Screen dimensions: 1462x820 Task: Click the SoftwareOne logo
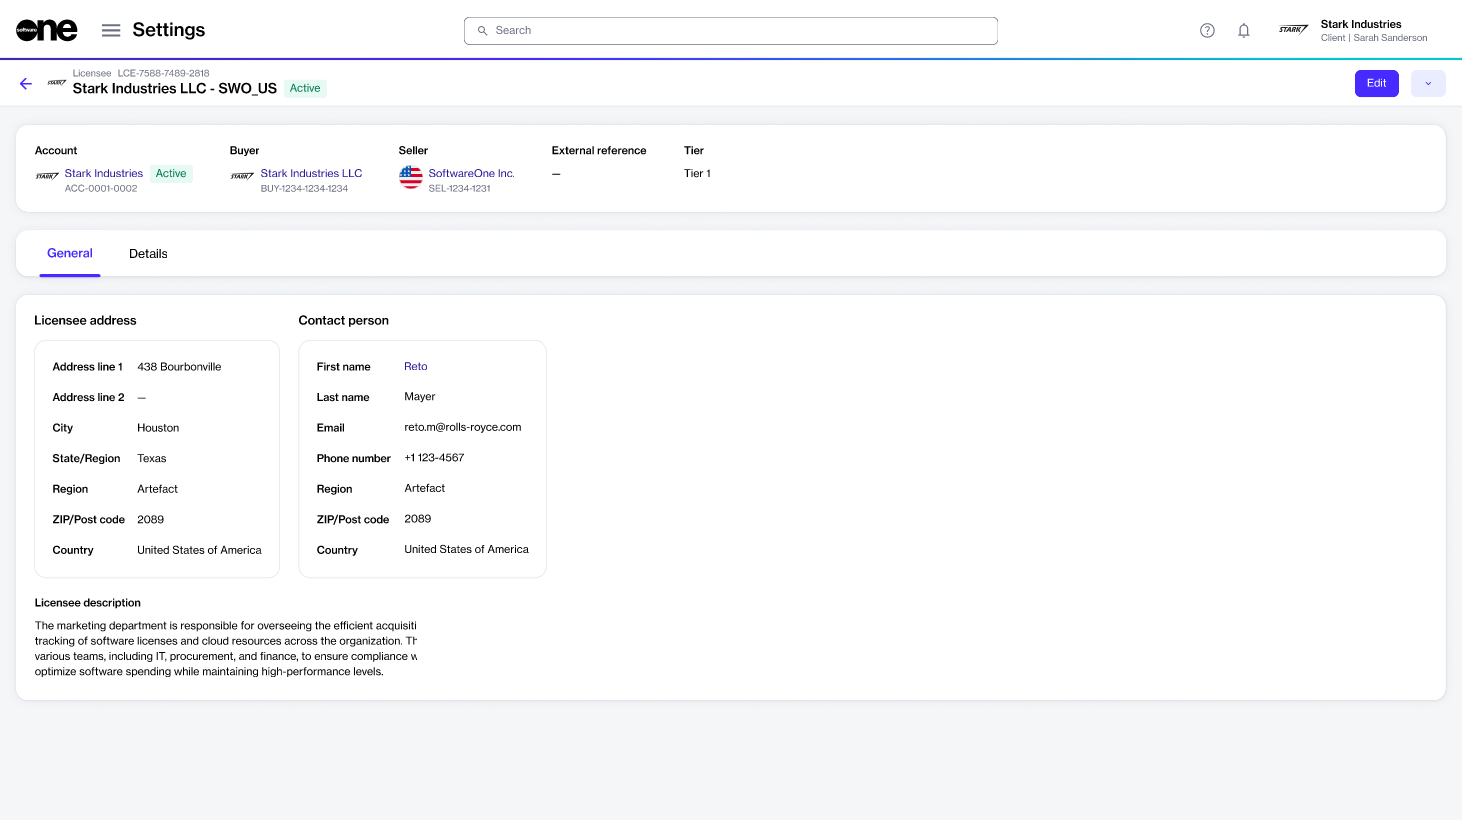point(46,30)
